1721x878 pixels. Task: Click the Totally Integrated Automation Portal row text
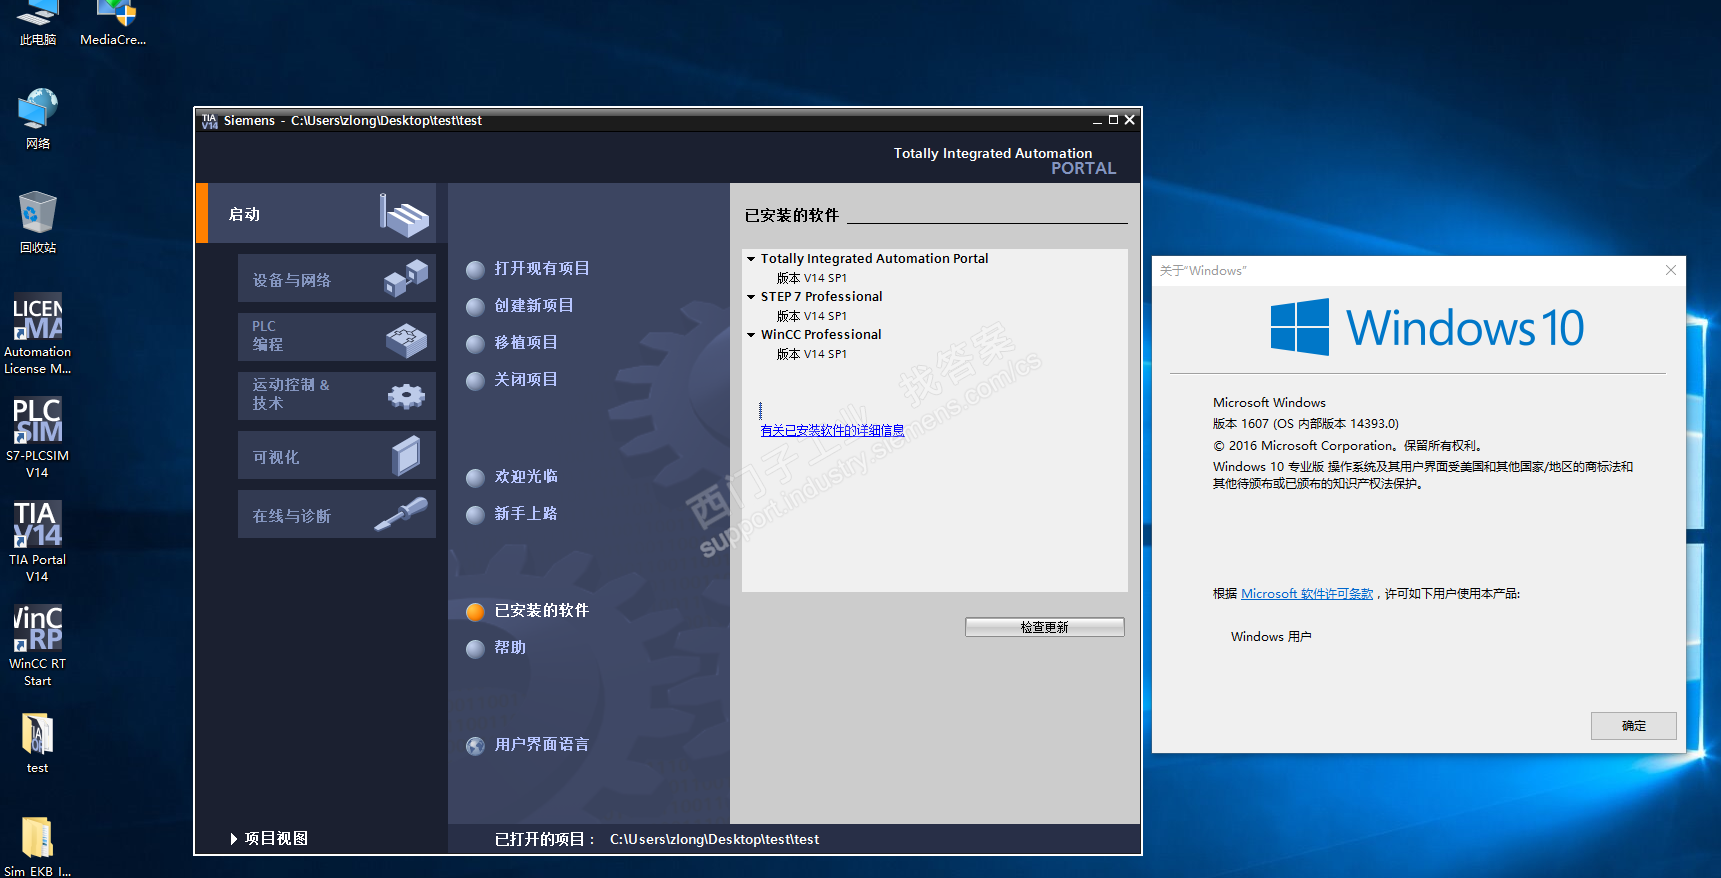[874, 259]
